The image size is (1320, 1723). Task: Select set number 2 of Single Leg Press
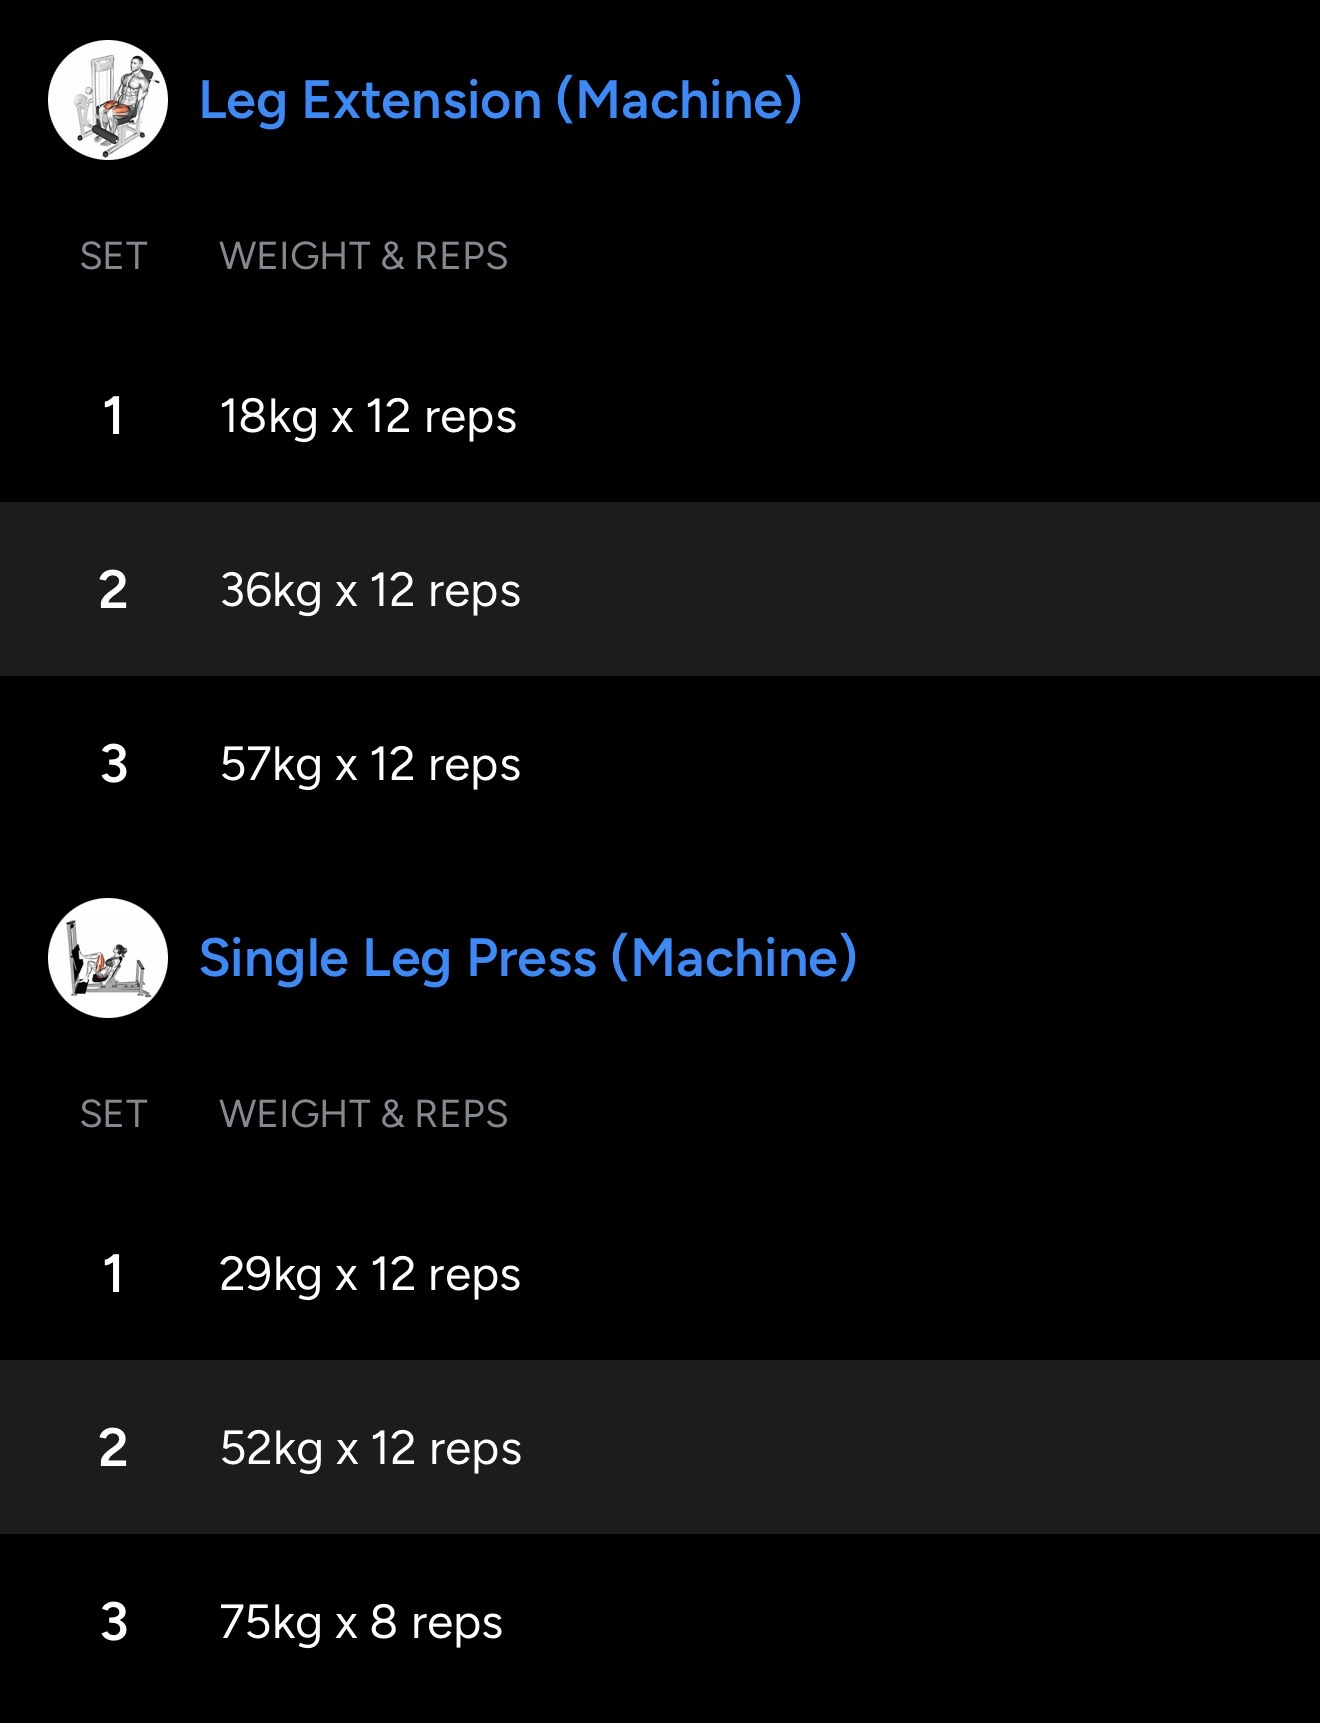click(x=114, y=1448)
